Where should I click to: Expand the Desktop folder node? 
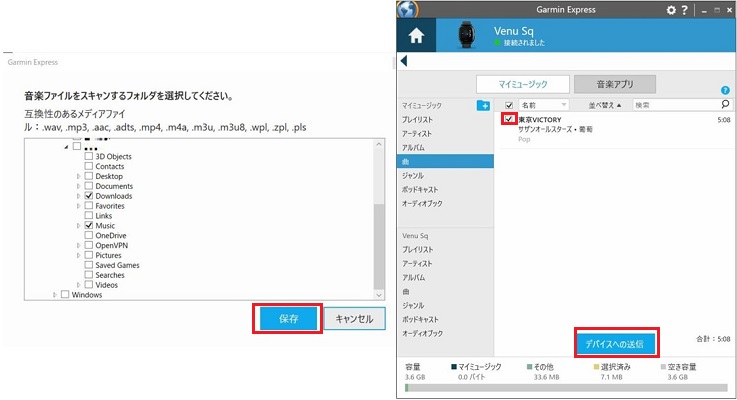(x=78, y=176)
